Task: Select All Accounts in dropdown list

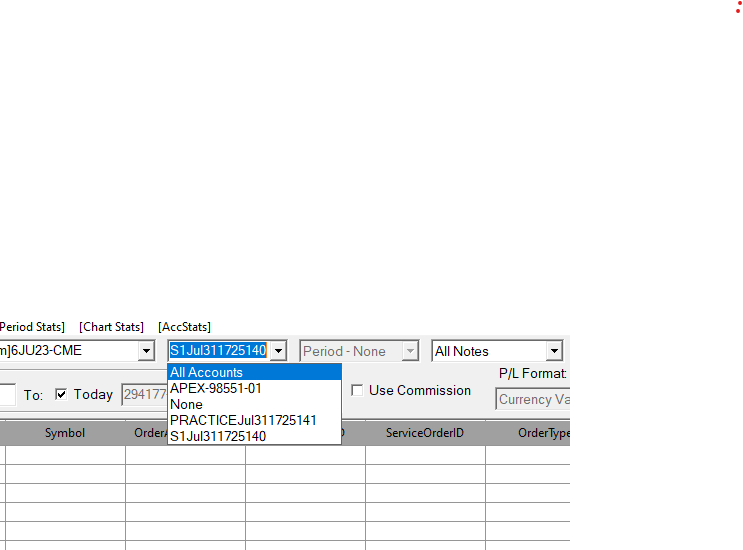Action: (254, 372)
